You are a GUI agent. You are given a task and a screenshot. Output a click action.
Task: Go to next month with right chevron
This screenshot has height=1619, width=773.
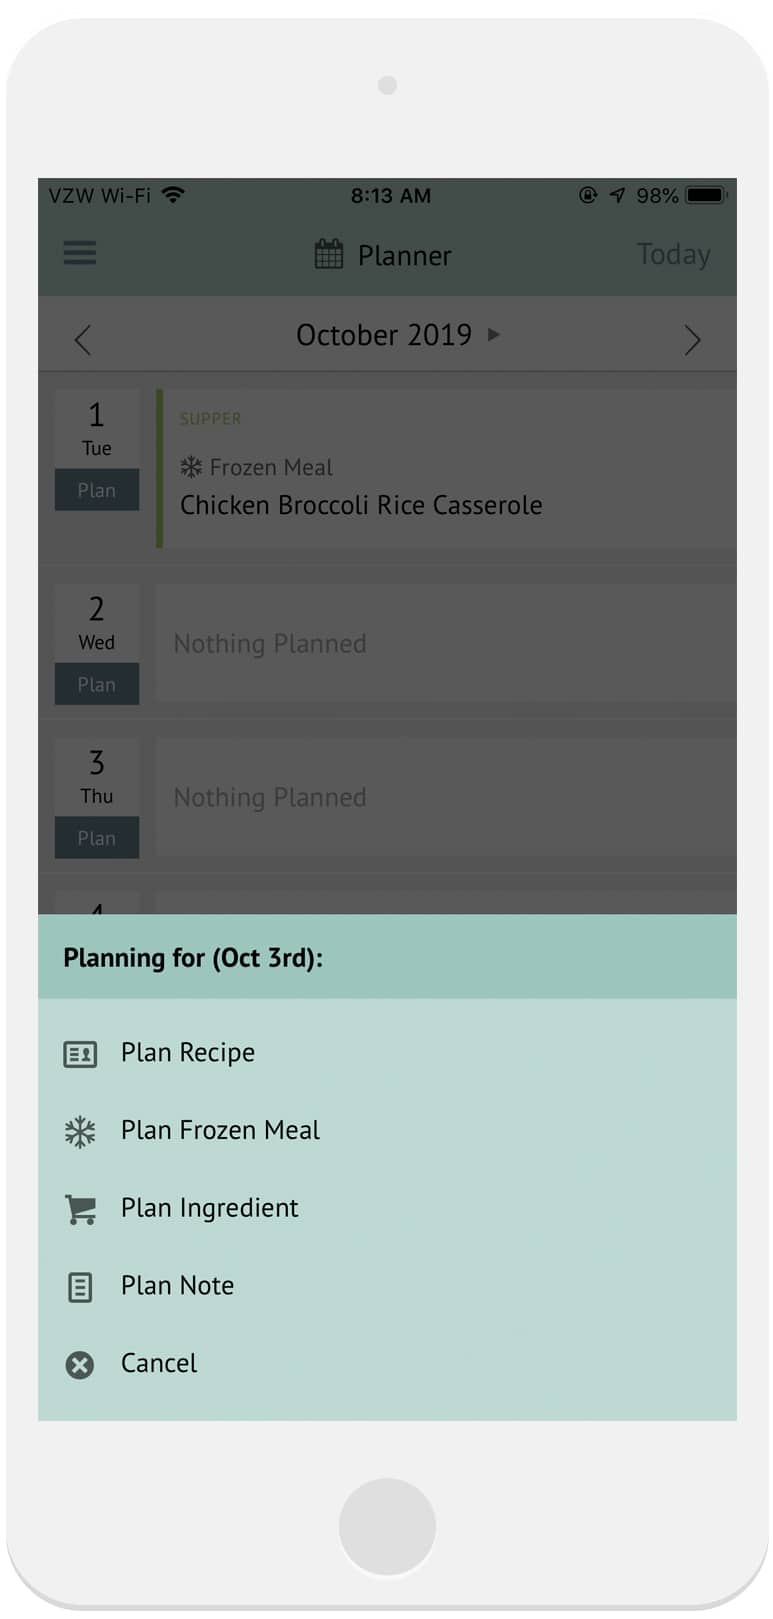[x=692, y=340]
